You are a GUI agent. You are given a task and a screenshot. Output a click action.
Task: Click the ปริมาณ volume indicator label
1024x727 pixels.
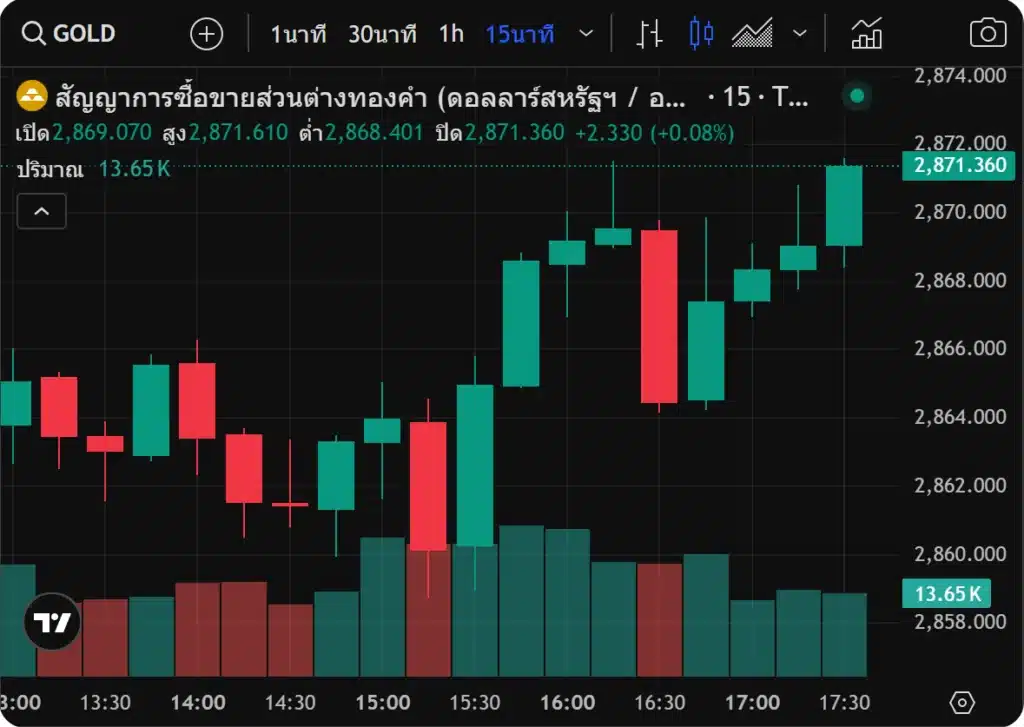point(50,169)
